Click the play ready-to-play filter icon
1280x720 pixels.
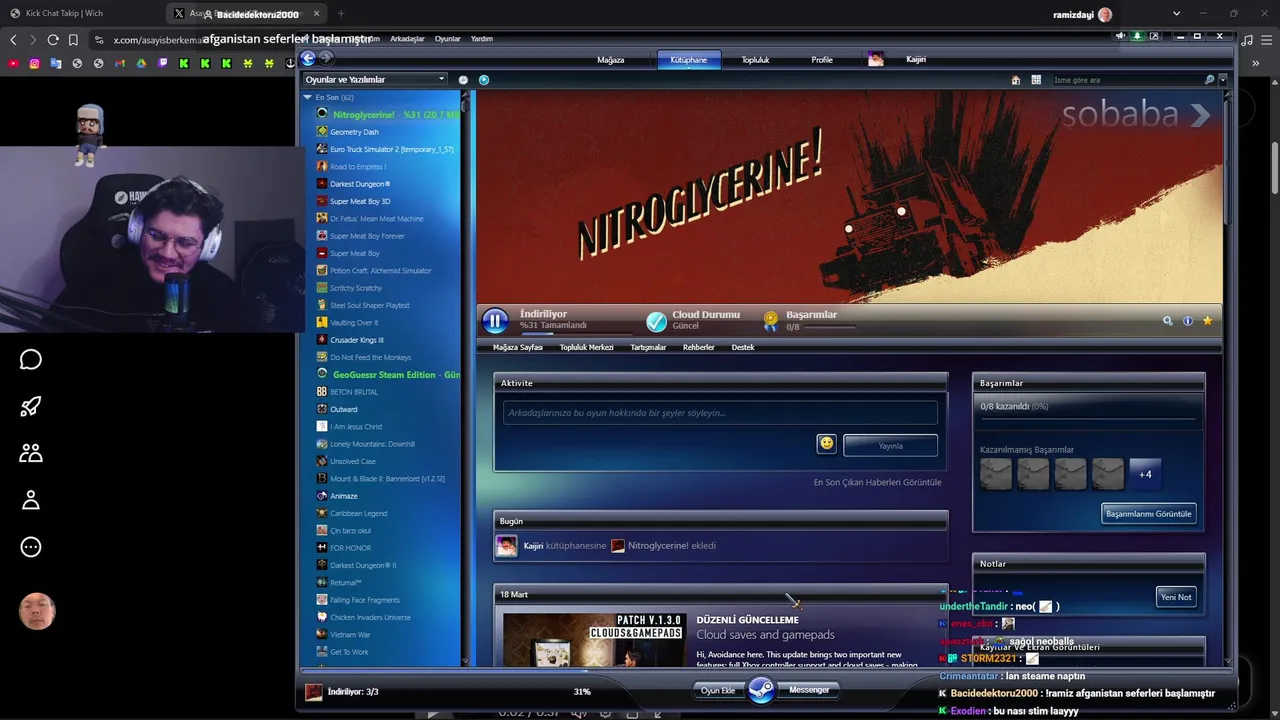coord(484,80)
